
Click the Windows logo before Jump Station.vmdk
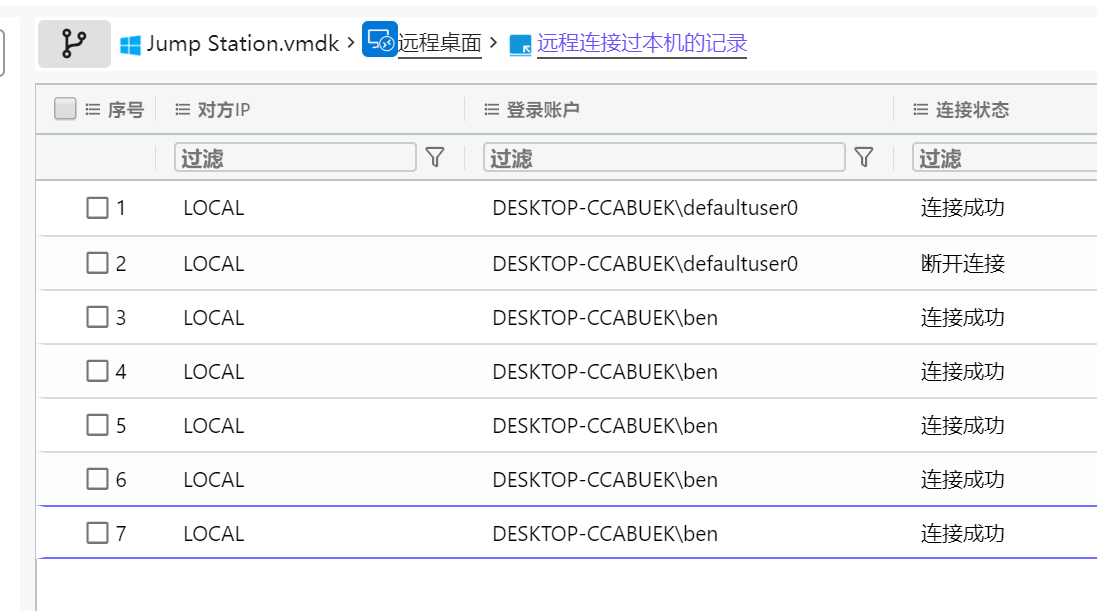point(130,45)
